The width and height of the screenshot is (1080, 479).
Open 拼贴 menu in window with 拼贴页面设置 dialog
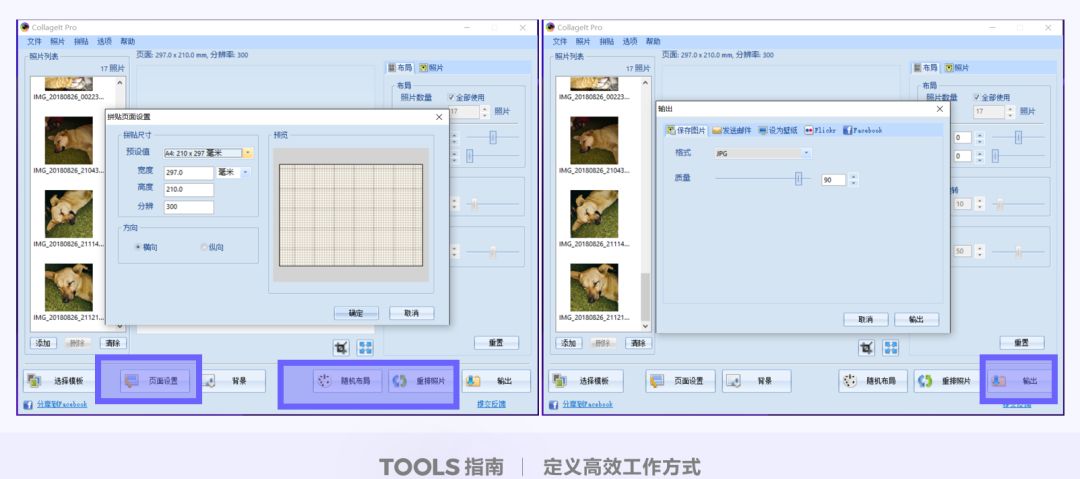pos(81,41)
